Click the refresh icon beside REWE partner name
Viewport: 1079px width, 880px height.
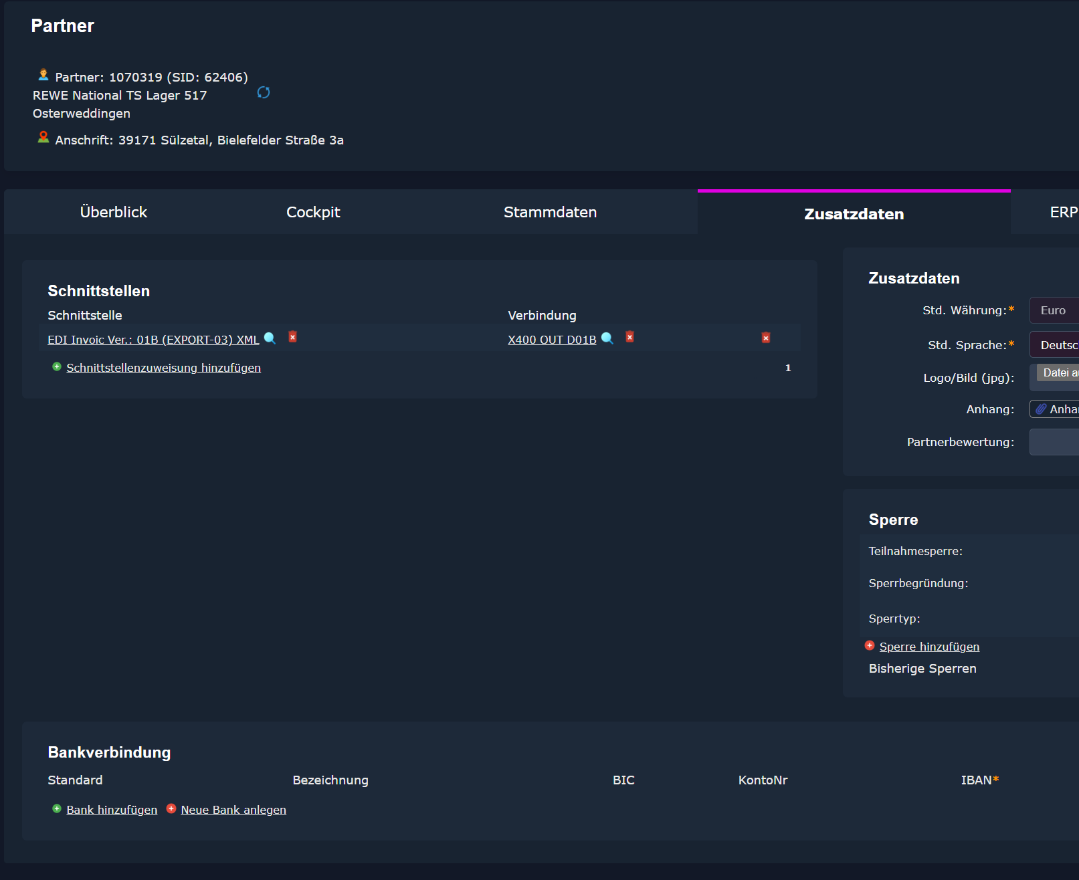(264, 93)
